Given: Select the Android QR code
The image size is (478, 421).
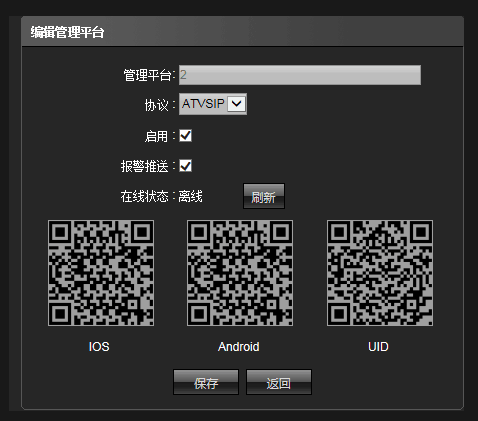Looking at the screenshot, I should point(240,273).
